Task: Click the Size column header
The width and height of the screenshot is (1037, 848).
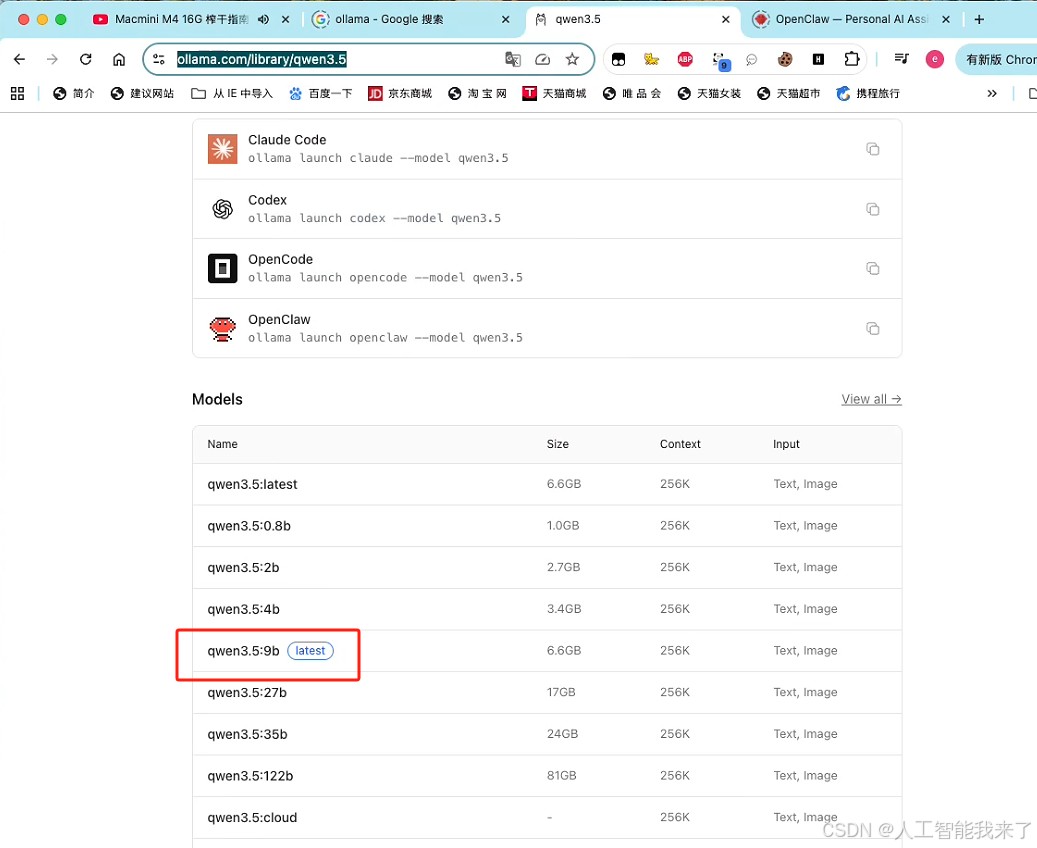Action: pos(558,444)
